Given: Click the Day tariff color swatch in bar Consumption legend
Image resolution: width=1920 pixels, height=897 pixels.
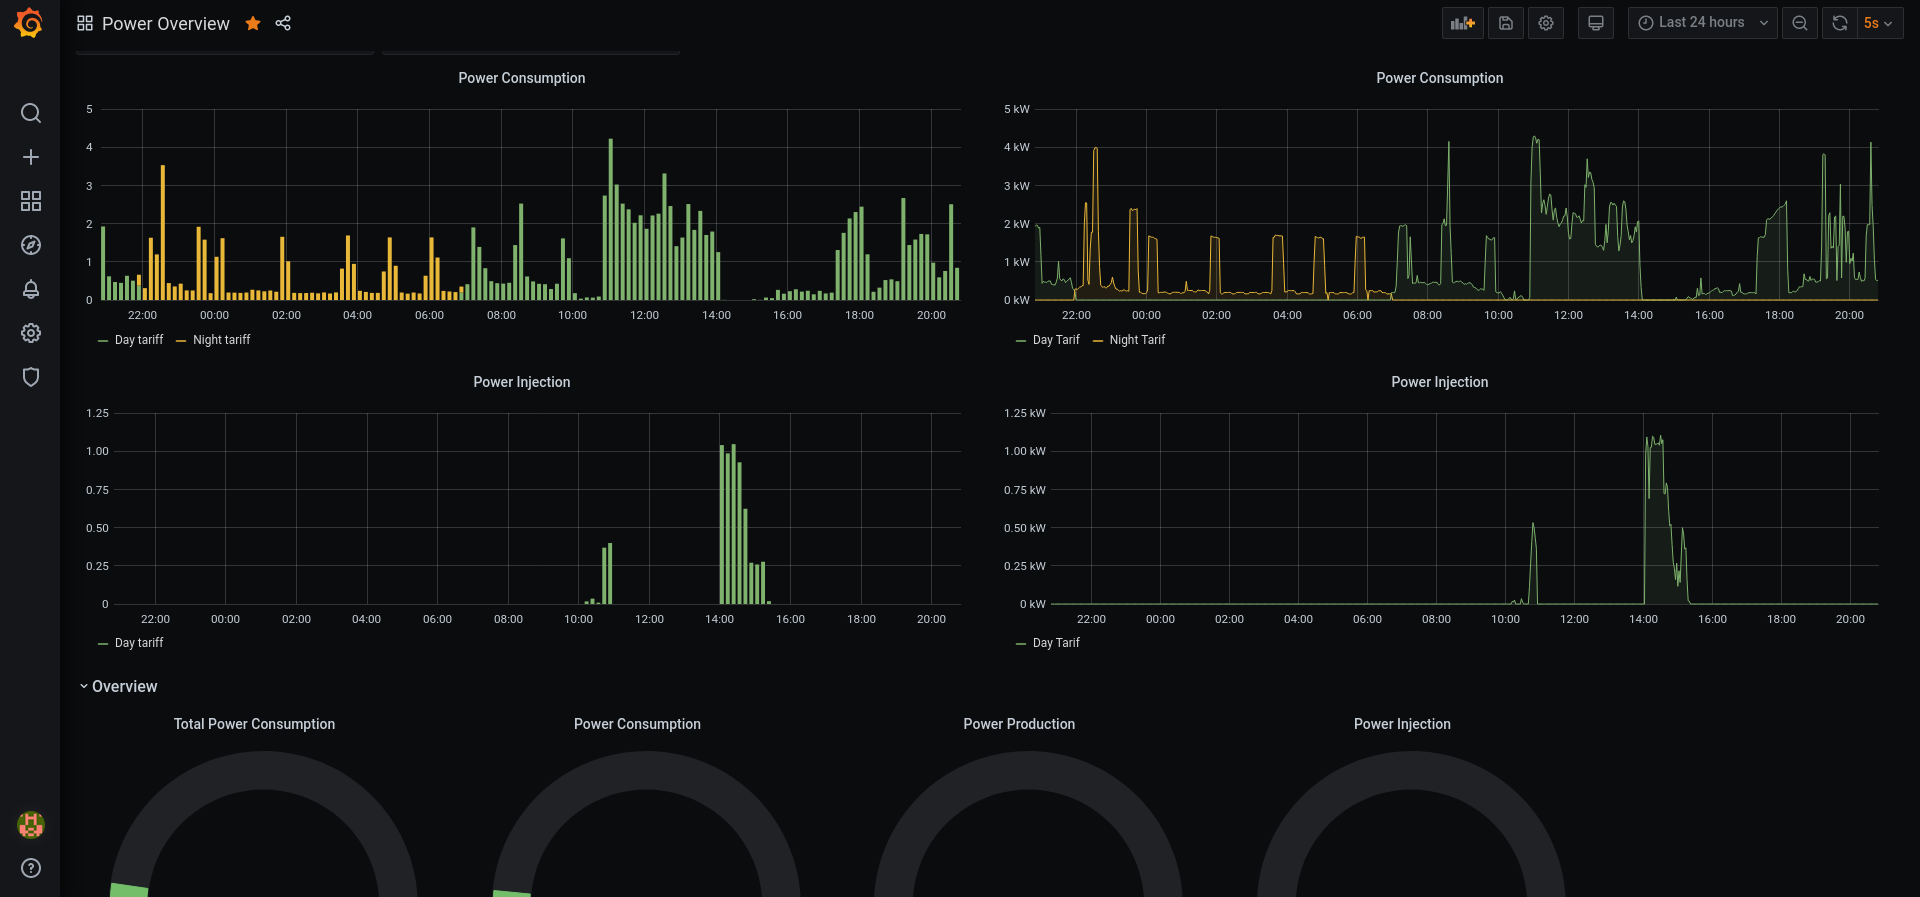Looking at the screenshot, I should 103,341.
